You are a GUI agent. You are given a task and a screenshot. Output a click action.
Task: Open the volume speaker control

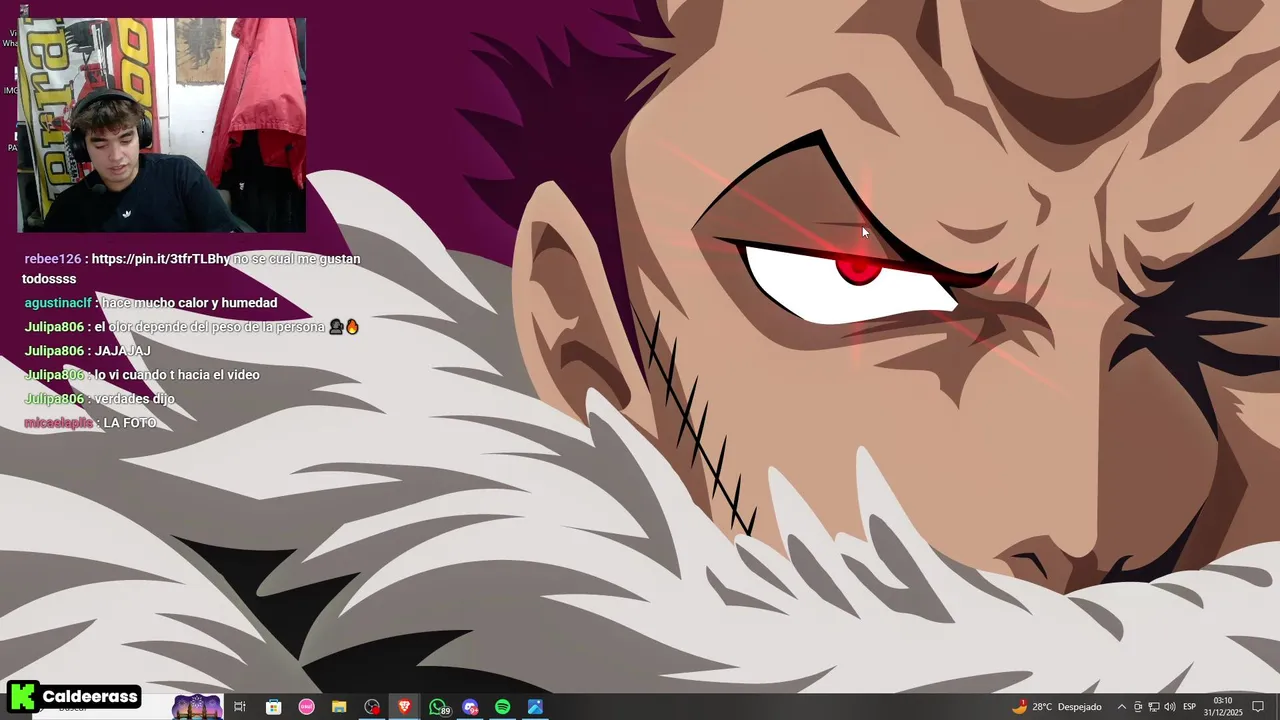[x=1169, y=707]
